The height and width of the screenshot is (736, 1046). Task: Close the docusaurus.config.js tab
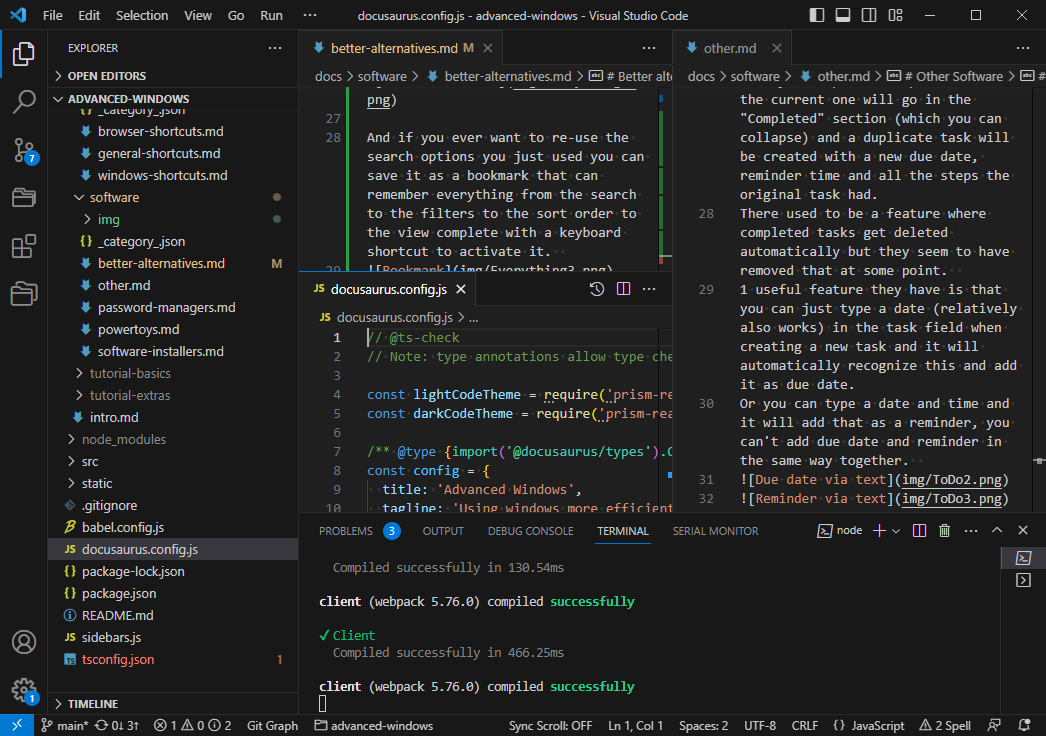coord(460,289)
